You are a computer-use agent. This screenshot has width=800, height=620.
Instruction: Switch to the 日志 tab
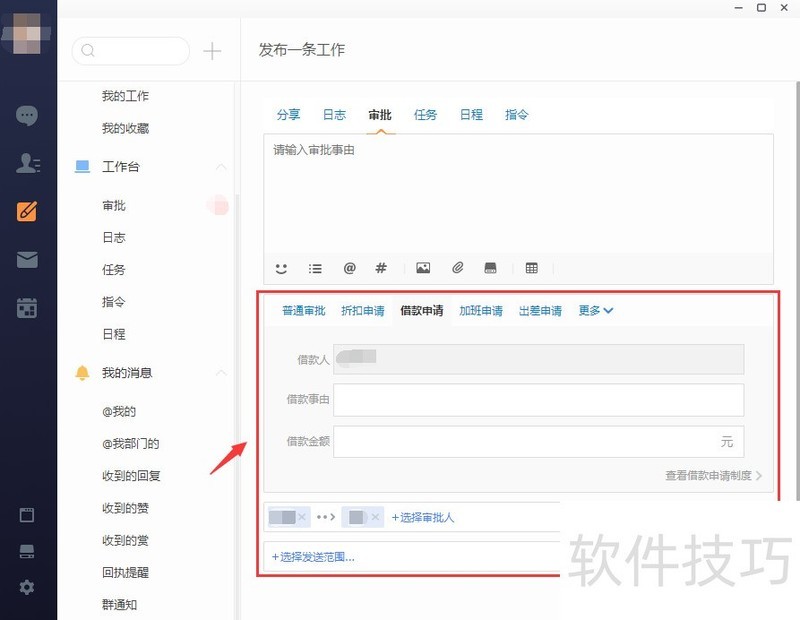coord(334,115)
